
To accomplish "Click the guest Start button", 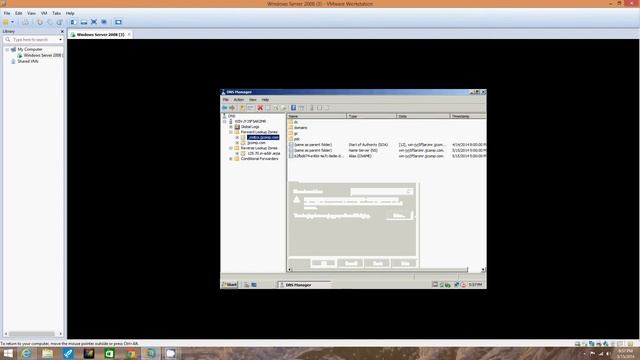I will pyautogui.click(x=229, y=285).
